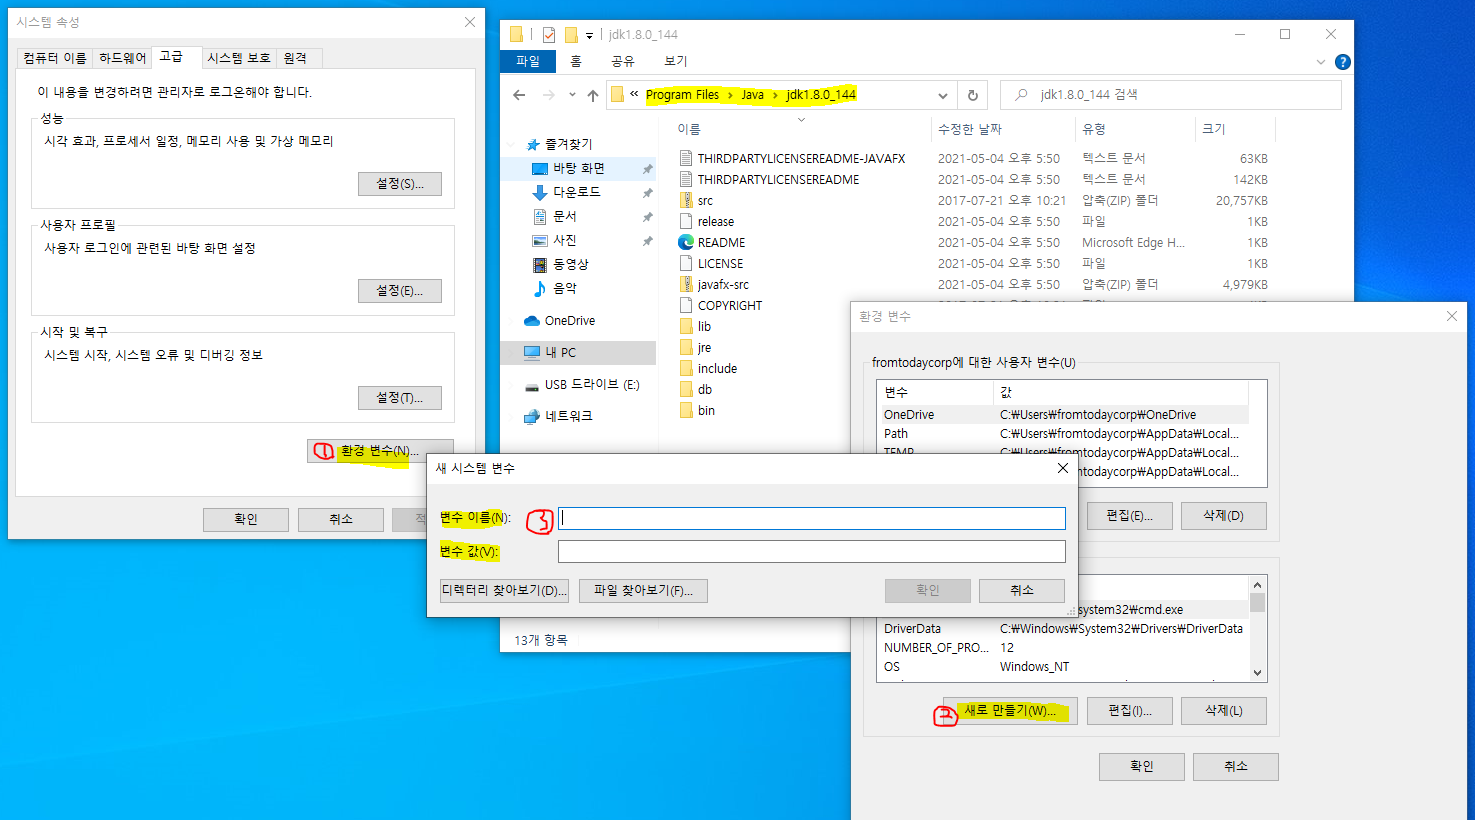Switch to the 보기 ribbon tab
The width and height of the screenshot is (1475, 820).
click(676, 61)
